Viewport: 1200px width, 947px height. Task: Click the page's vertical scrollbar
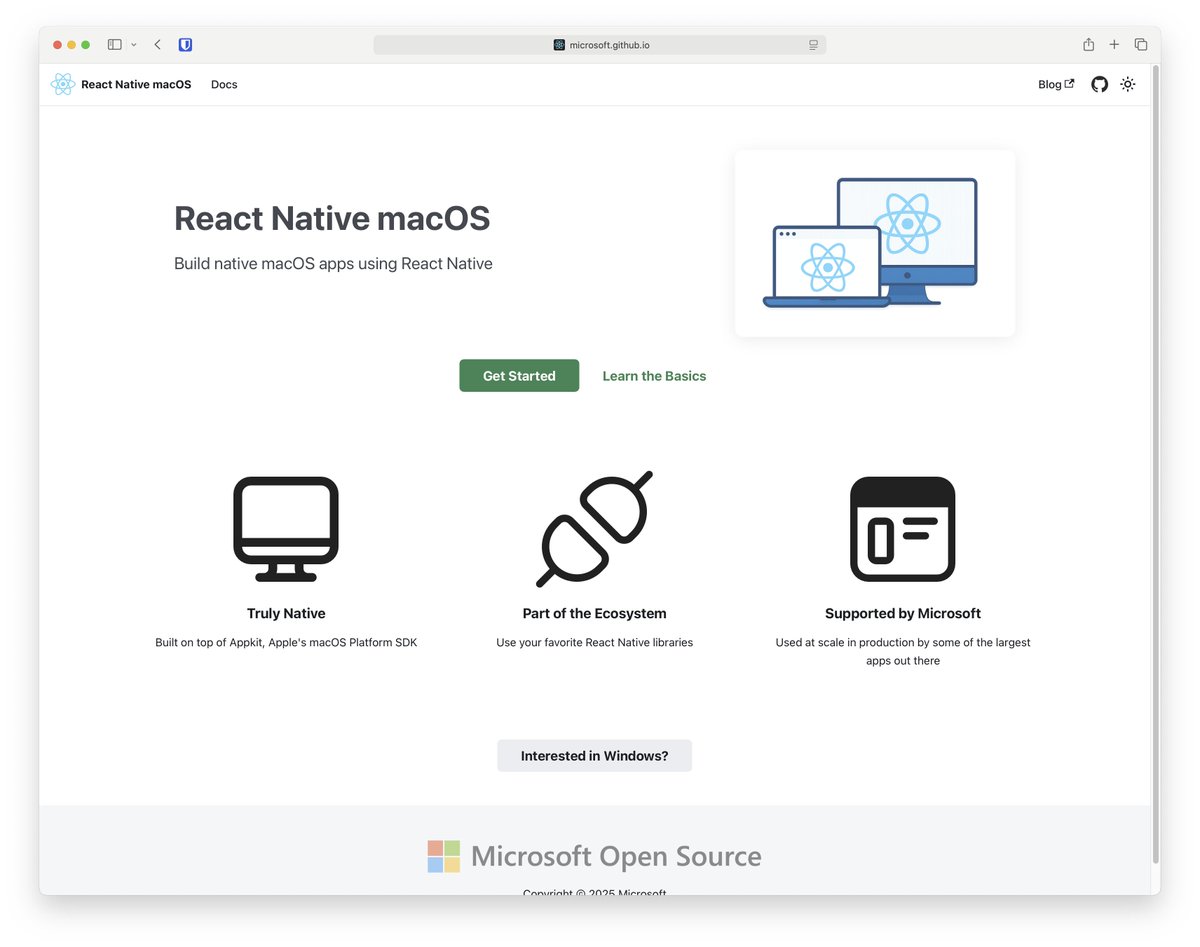tap(1156, 465)
